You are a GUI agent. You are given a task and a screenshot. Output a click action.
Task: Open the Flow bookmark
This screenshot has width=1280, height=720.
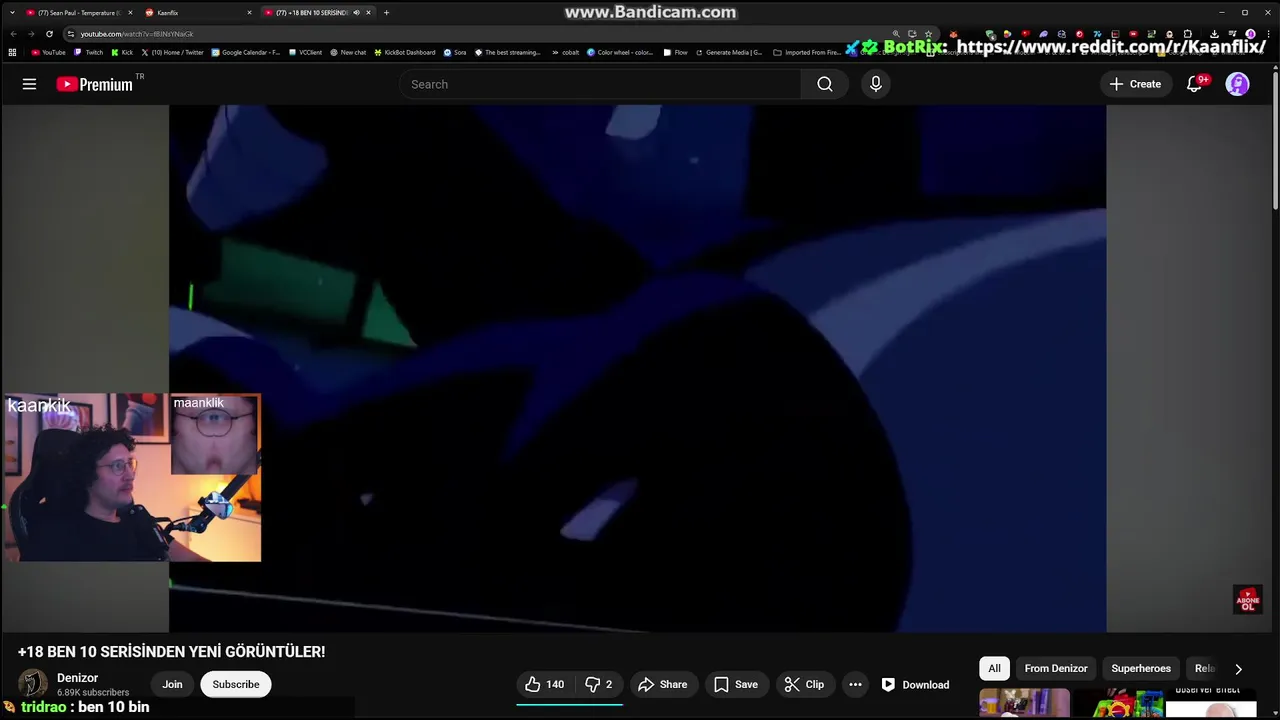(x=675, y=52)
